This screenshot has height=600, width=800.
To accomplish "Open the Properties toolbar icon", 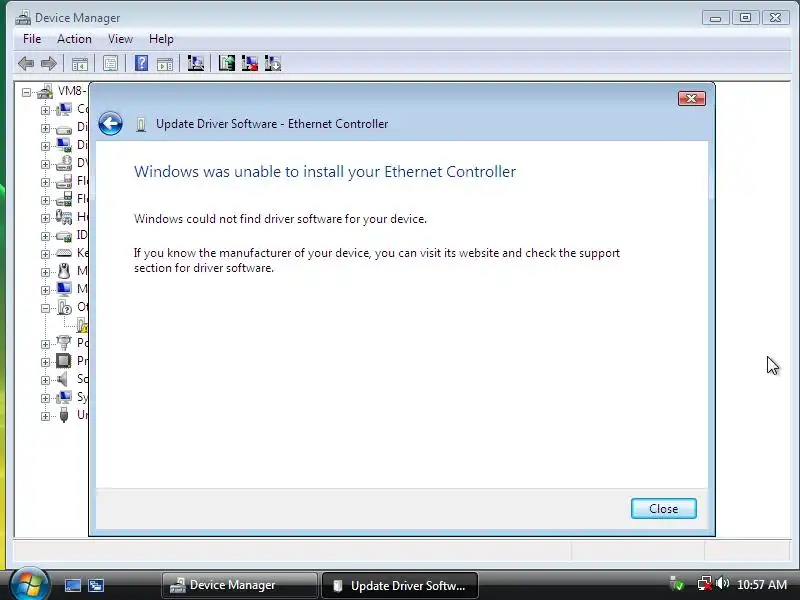I will click(x=110, y=64).
